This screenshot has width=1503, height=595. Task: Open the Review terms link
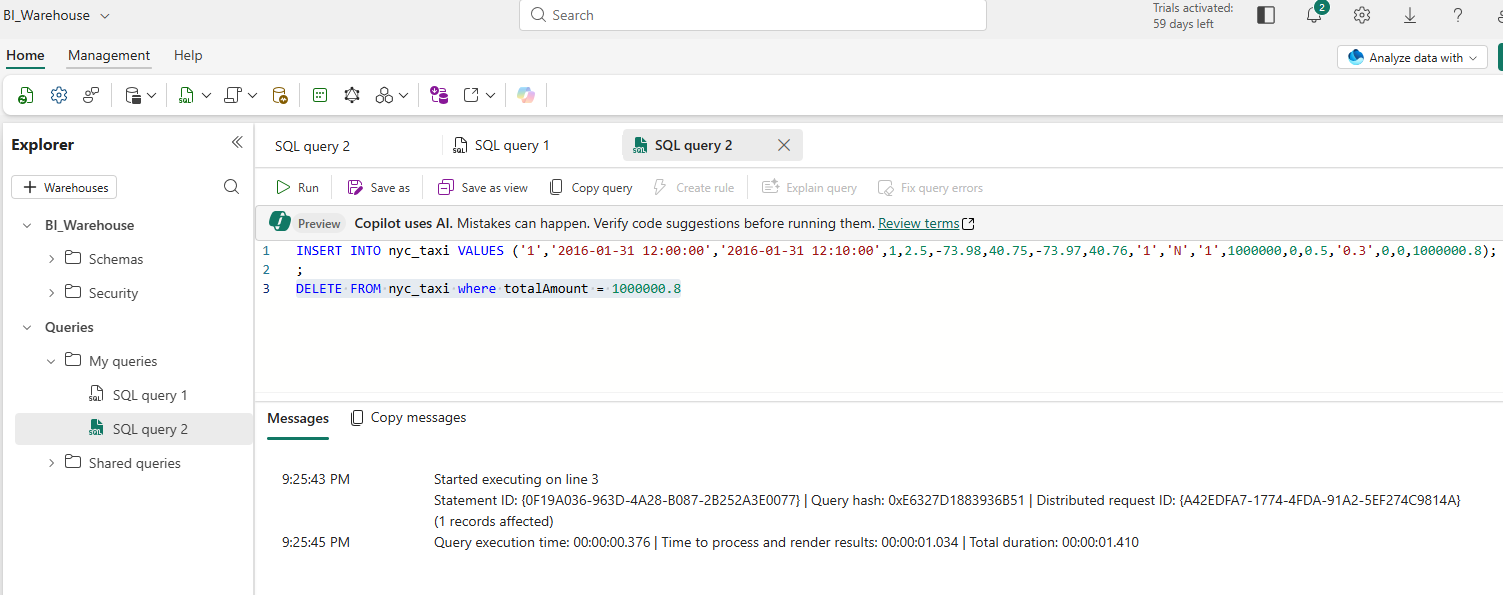(926, 223)
